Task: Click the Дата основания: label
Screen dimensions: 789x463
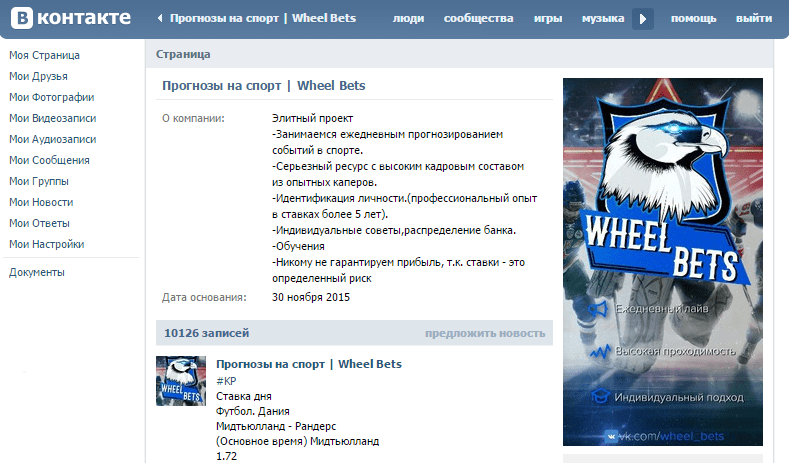Action: 204,297
